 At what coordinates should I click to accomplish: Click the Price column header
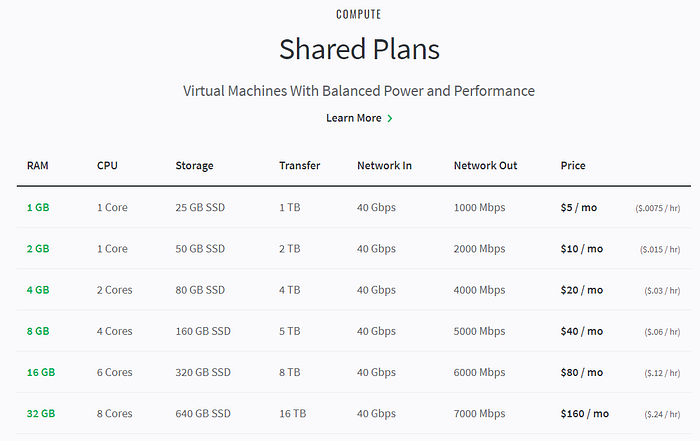[x=573, y=166]
